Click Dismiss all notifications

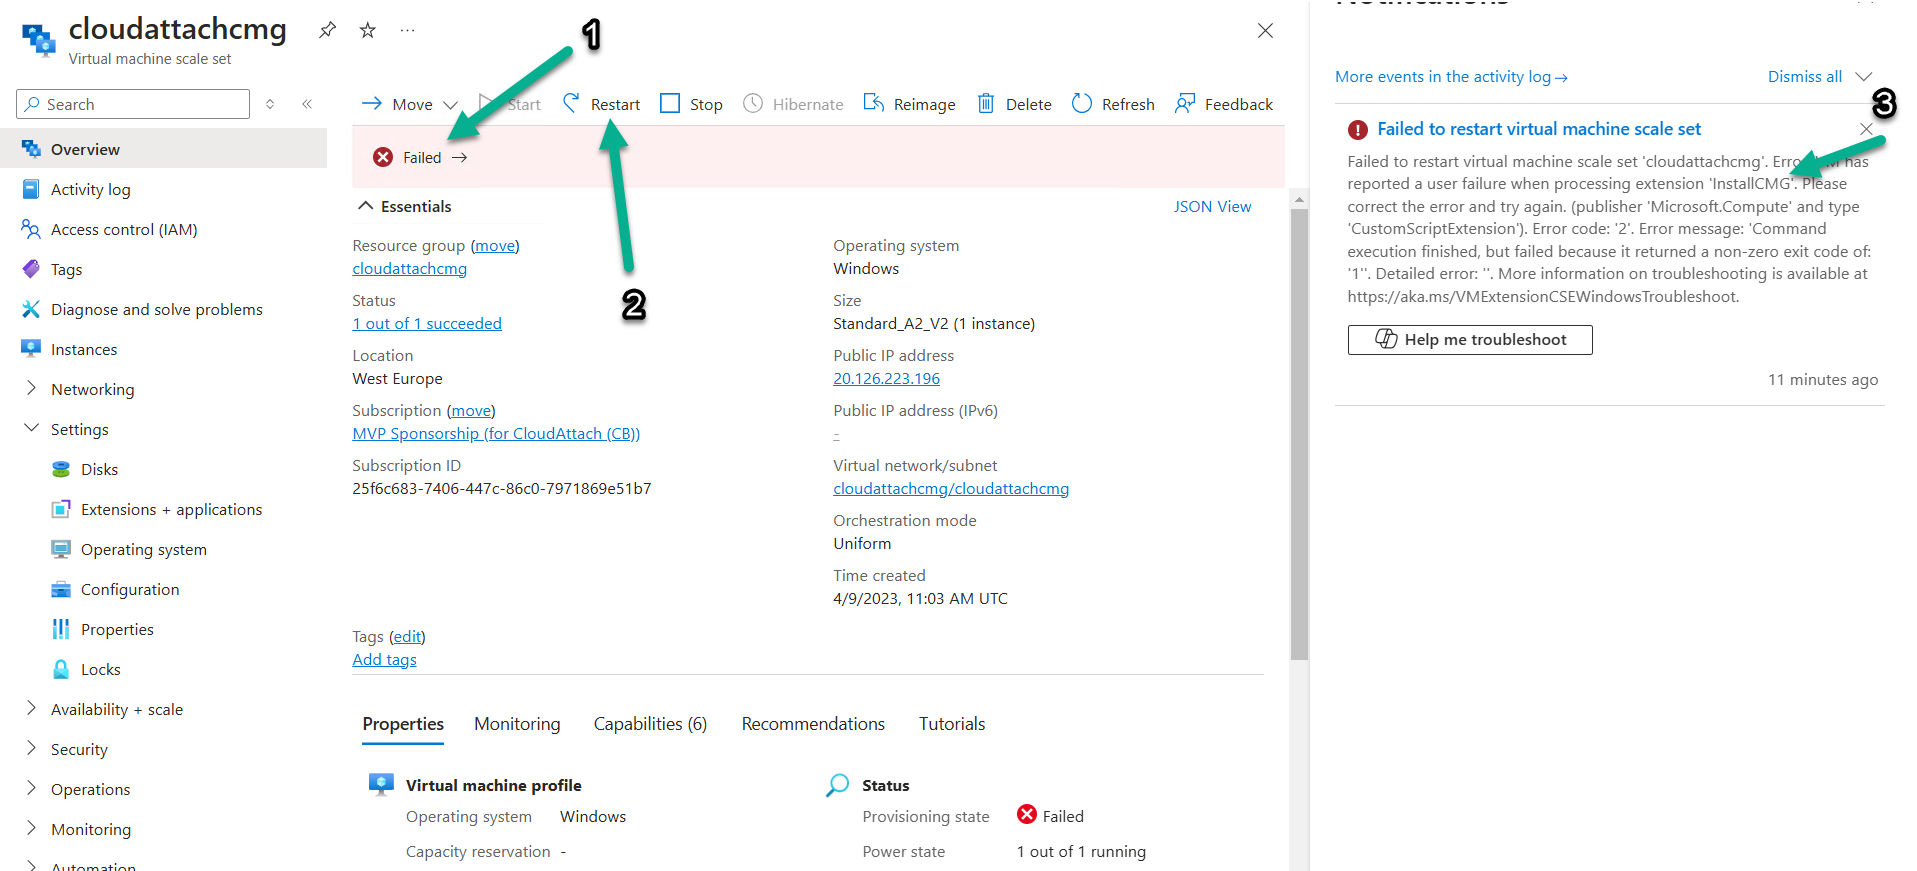click(x=1804, y=76)
